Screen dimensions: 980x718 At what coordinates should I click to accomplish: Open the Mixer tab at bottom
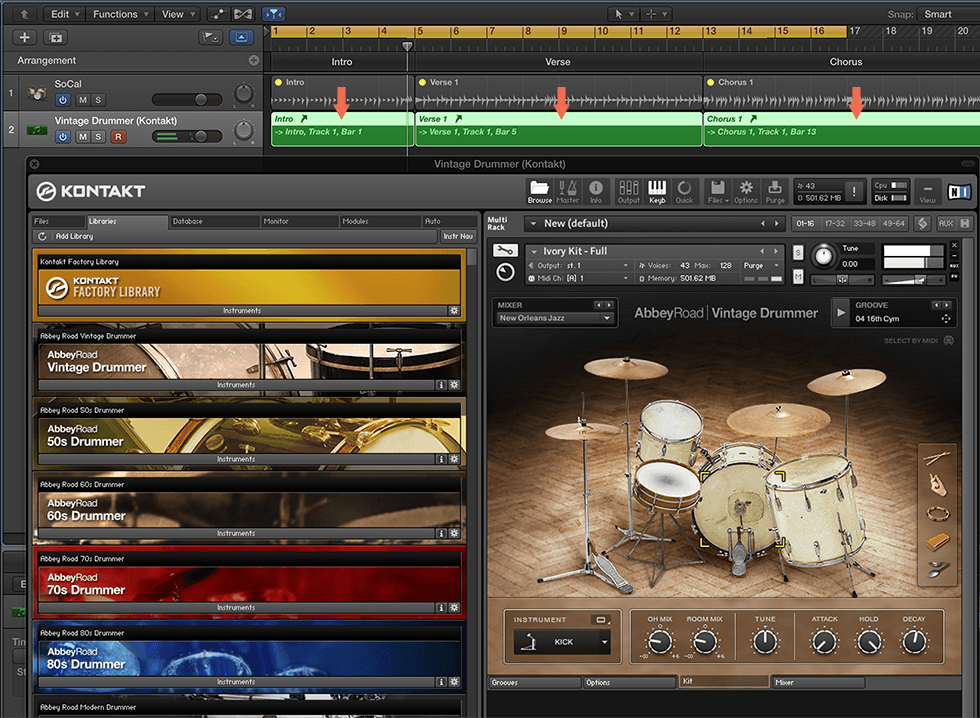818,682
